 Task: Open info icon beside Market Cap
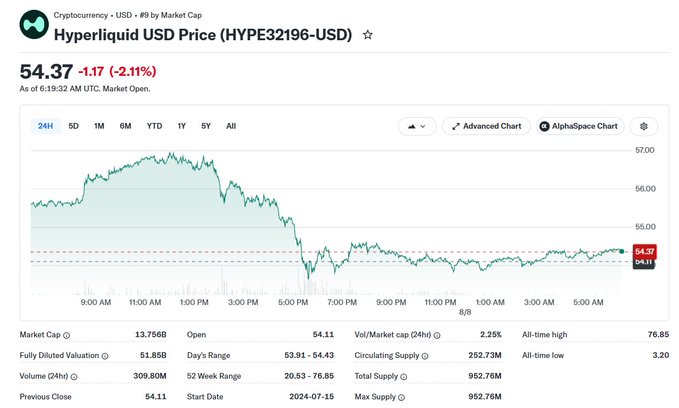(66, 335)
